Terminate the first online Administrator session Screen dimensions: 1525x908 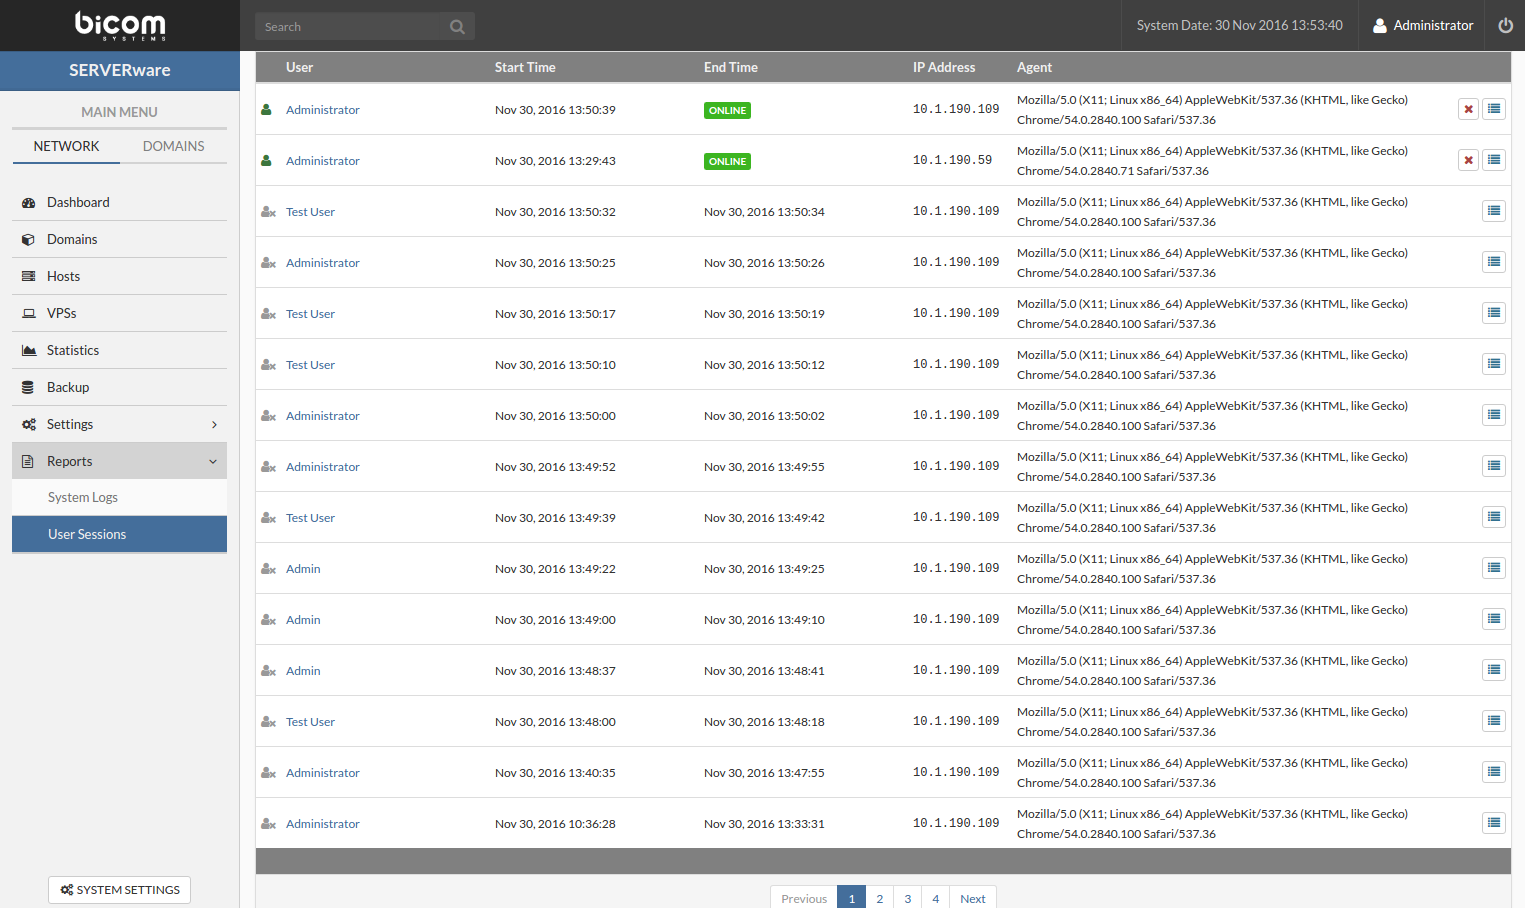point(1468,109)
